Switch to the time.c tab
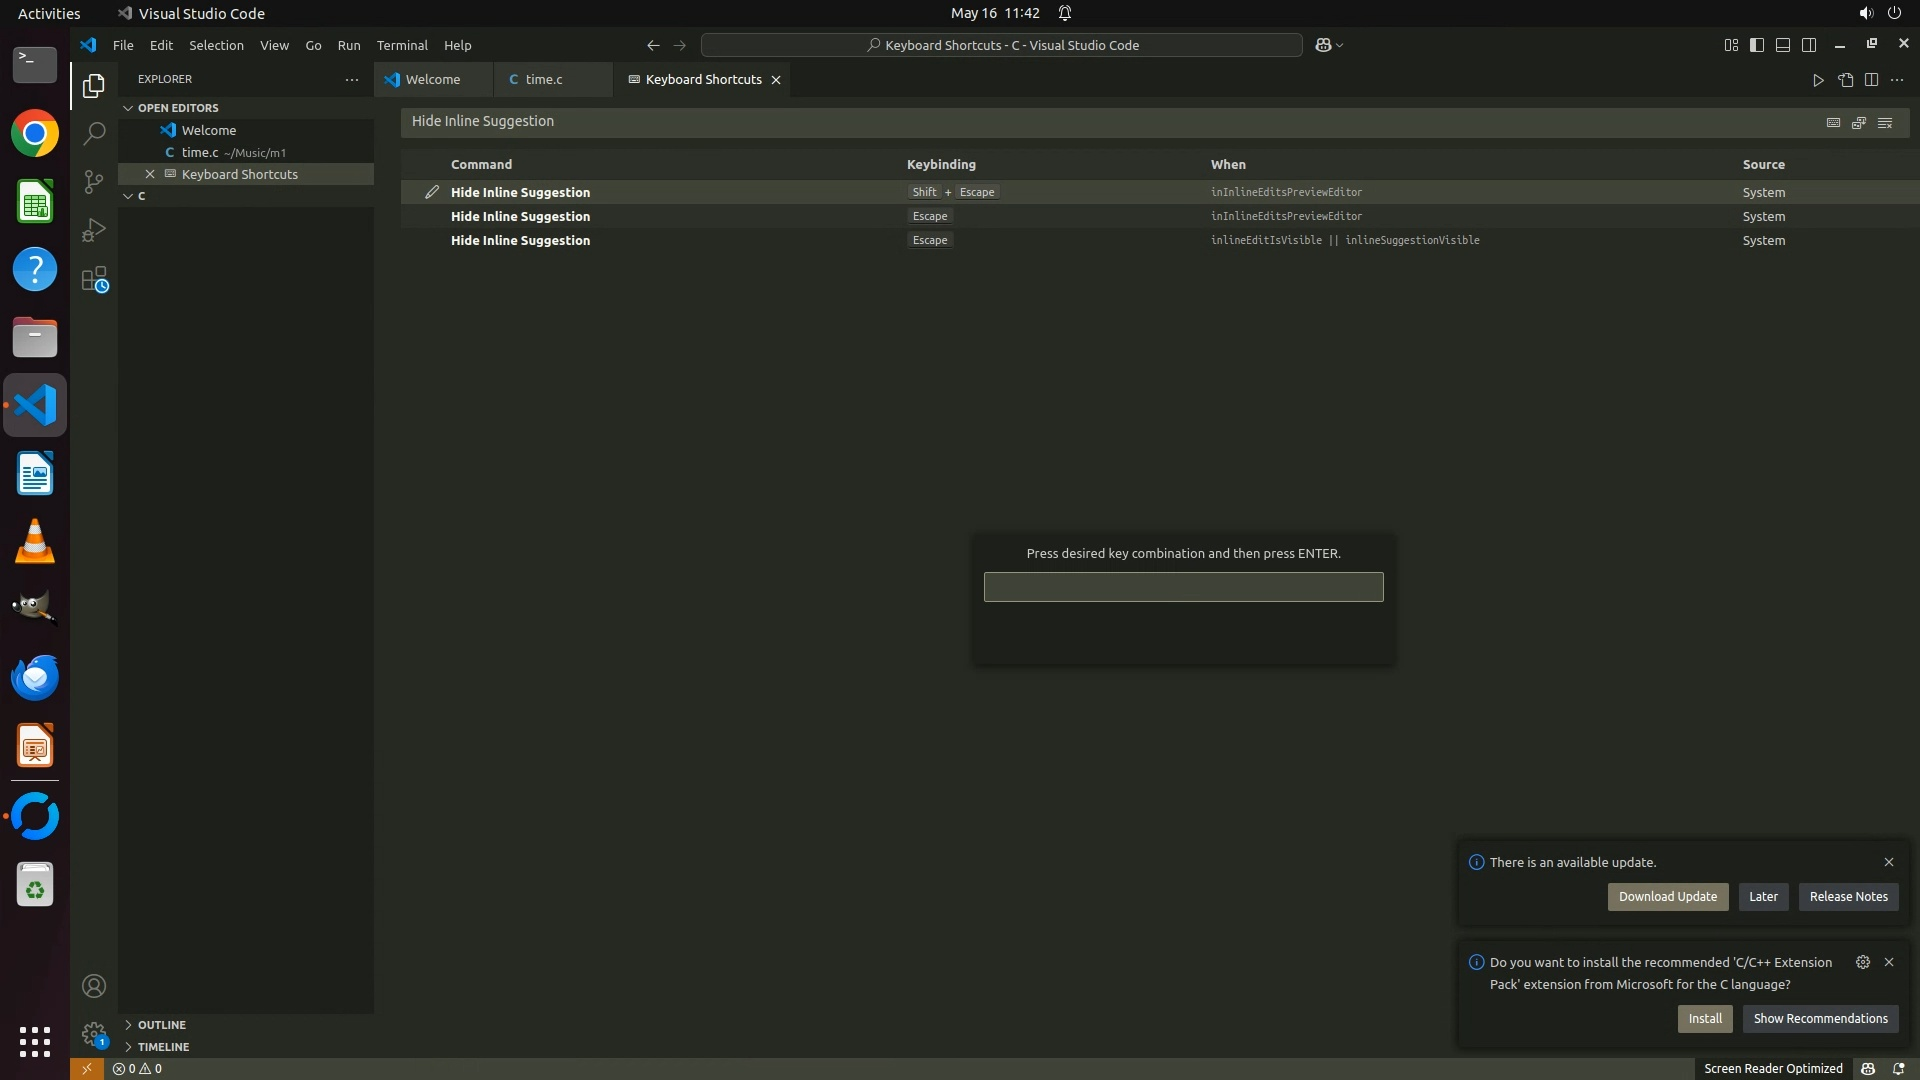The height and width of the screenshot is (1080, 1920). [x=543, y=79]
